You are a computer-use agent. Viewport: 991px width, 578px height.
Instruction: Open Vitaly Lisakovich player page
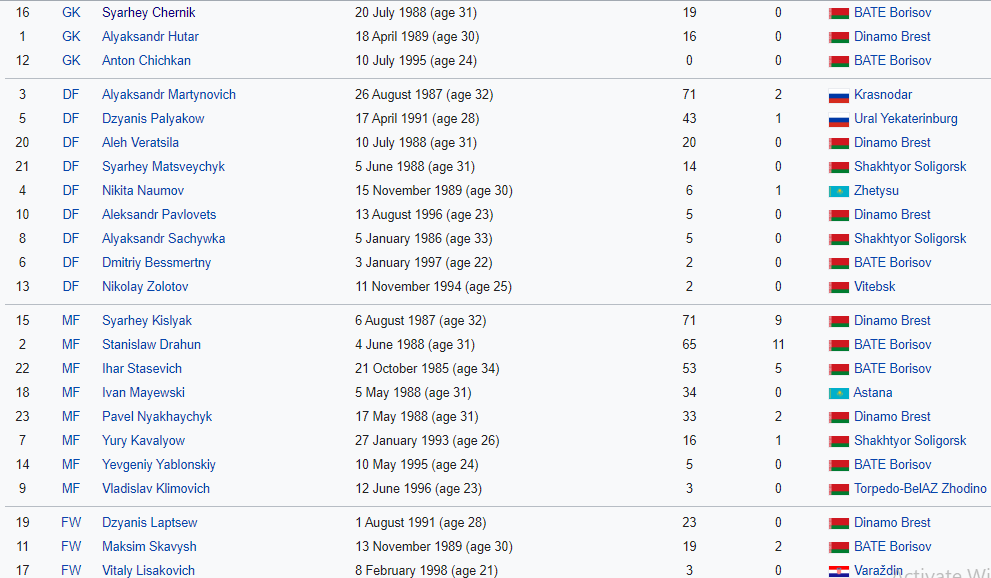click(x=149, y=570)
